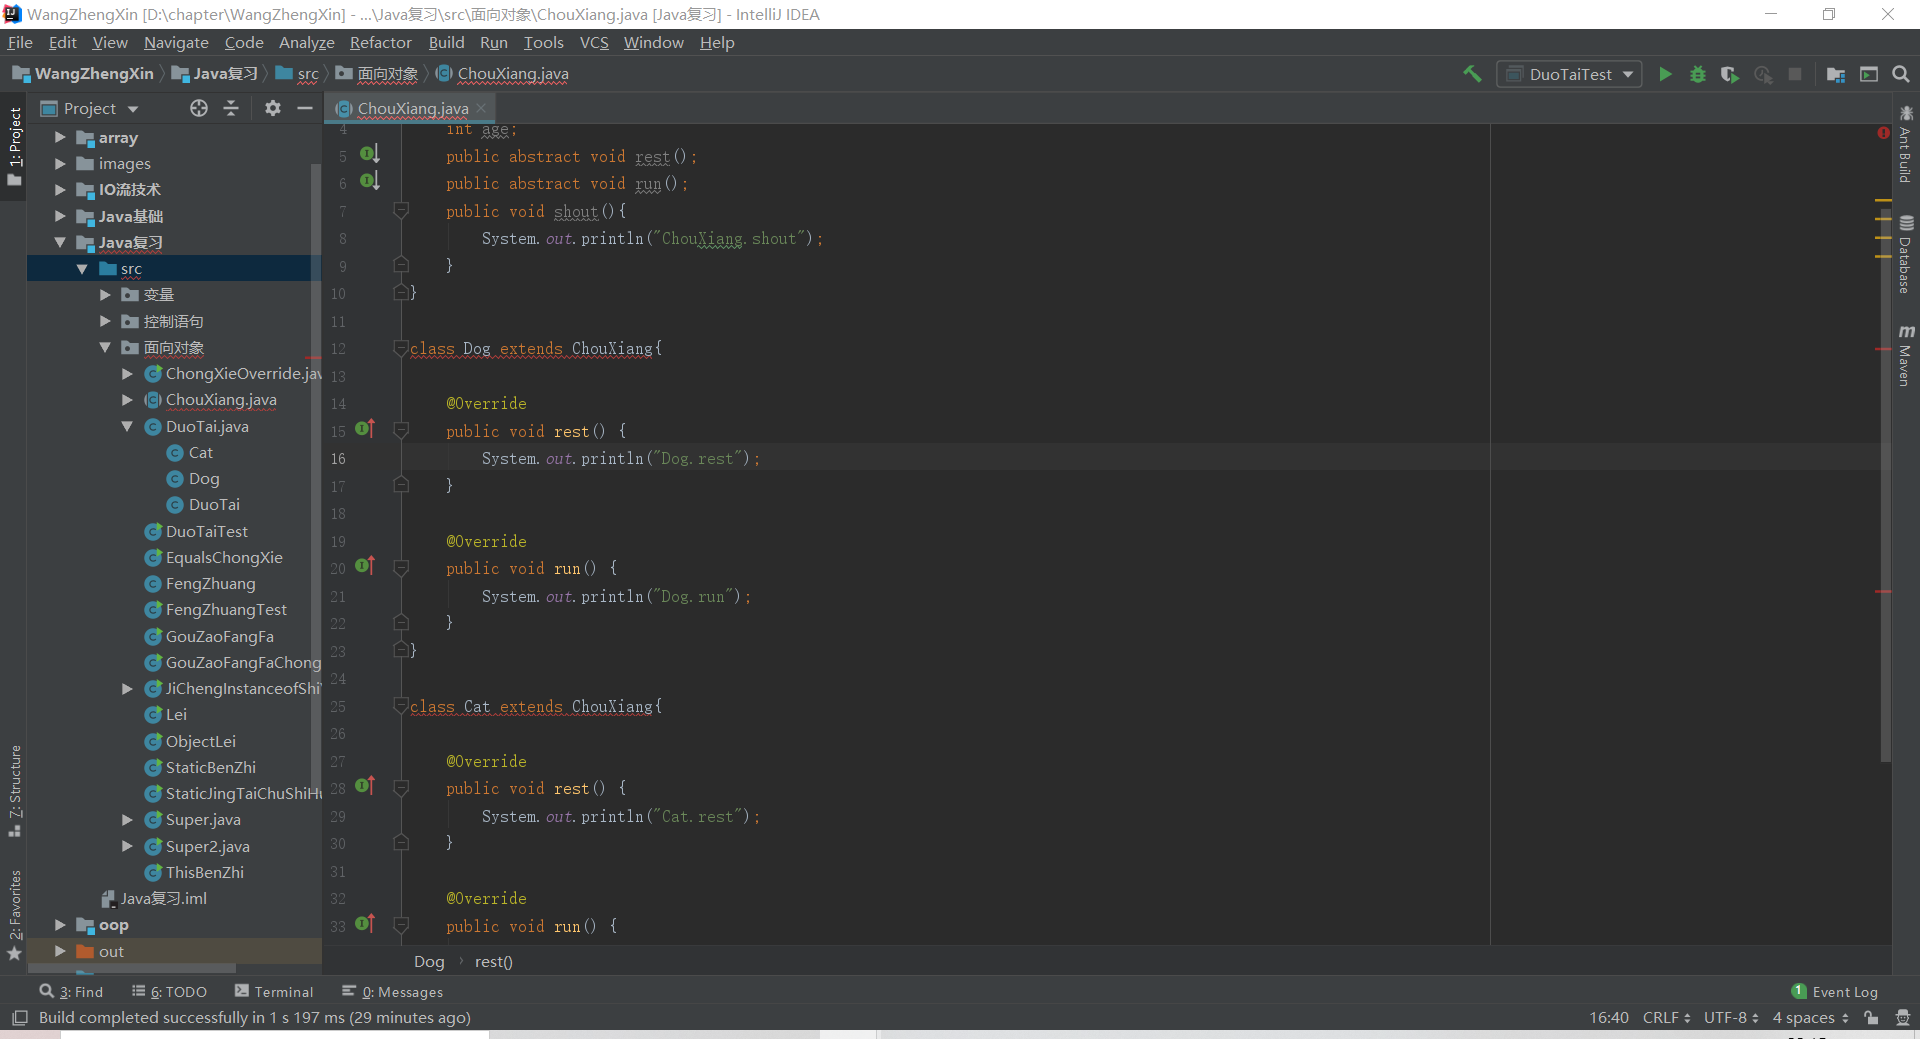
Task: Toggle the 2: Favorites tool window
Action: 14,914
